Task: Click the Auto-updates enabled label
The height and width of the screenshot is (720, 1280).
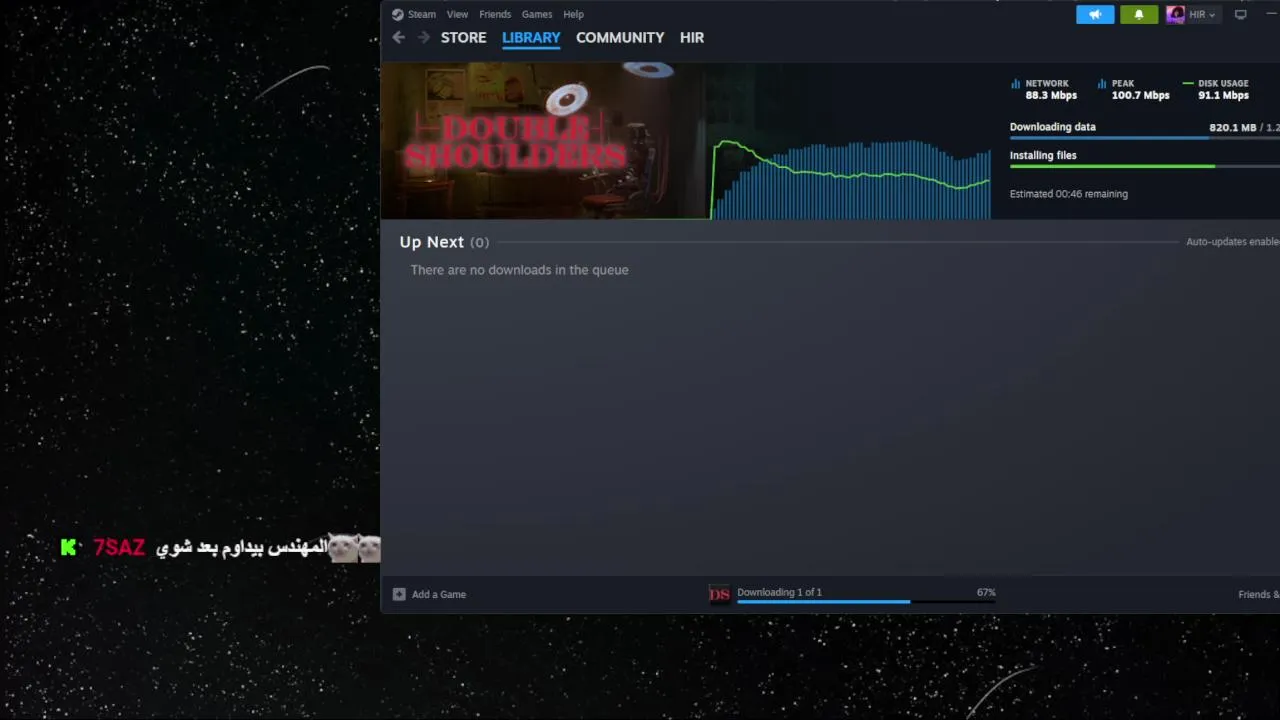Action: [1233, 242]
